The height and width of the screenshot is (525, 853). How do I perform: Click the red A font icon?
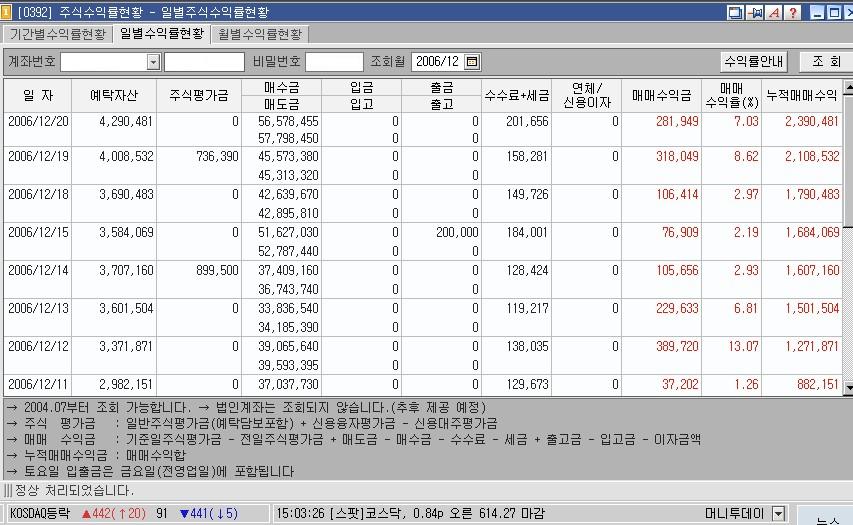tap(773, 12)
